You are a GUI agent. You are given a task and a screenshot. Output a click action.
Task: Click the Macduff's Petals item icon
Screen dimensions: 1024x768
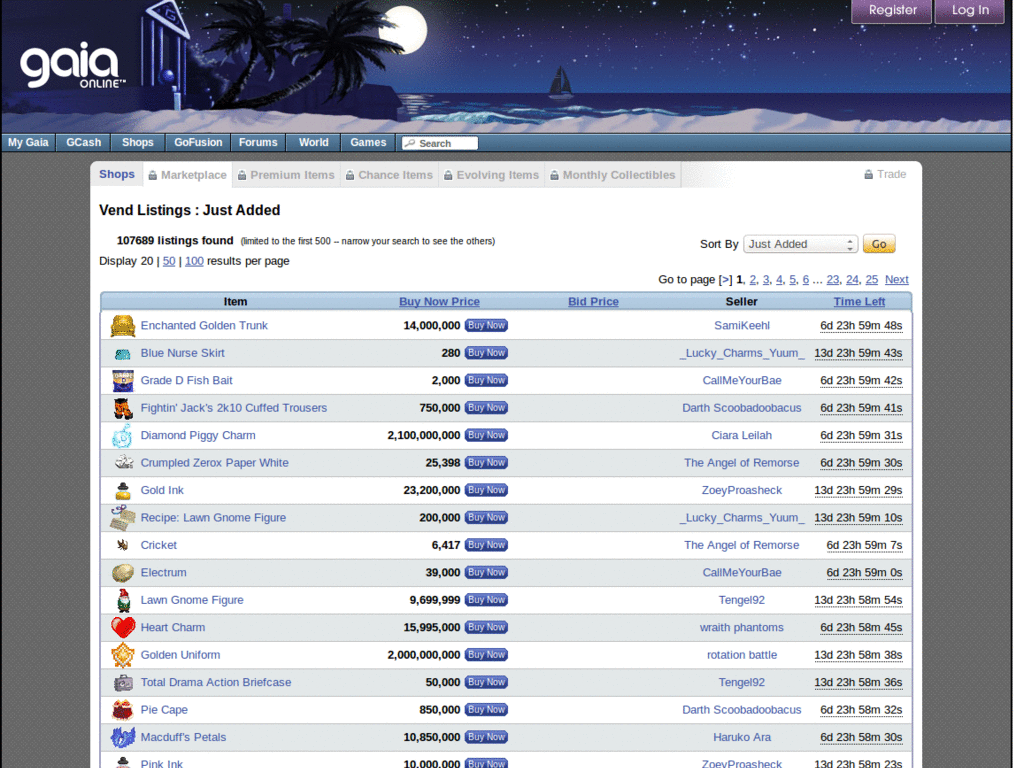(x=123, y=737)
